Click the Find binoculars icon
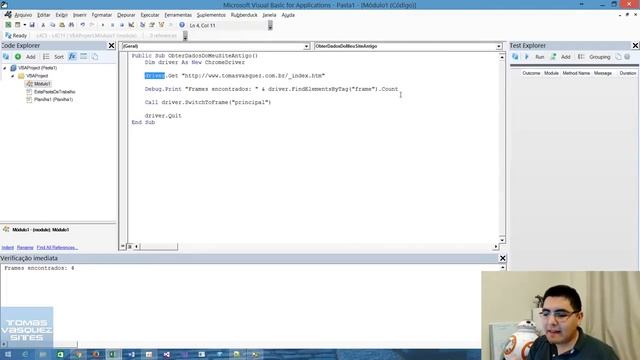The height and width of the screenshot is (360, 640). tap(71, 25)
